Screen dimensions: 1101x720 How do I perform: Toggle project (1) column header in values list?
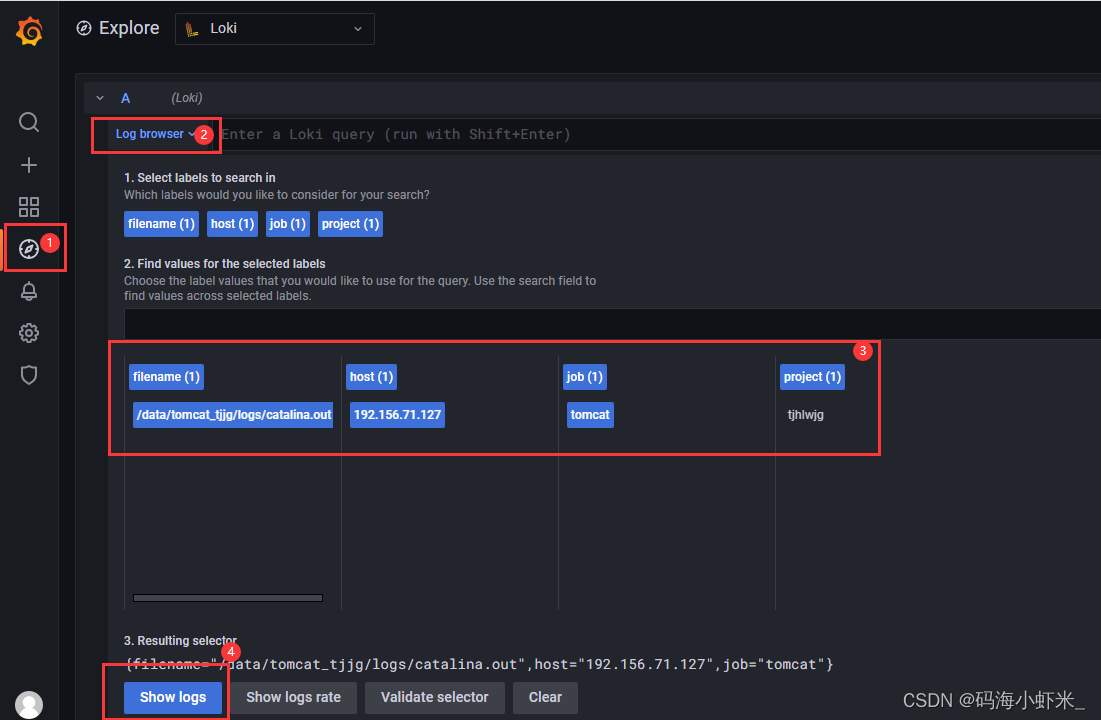pyautogui.click(x=812, y=377)
